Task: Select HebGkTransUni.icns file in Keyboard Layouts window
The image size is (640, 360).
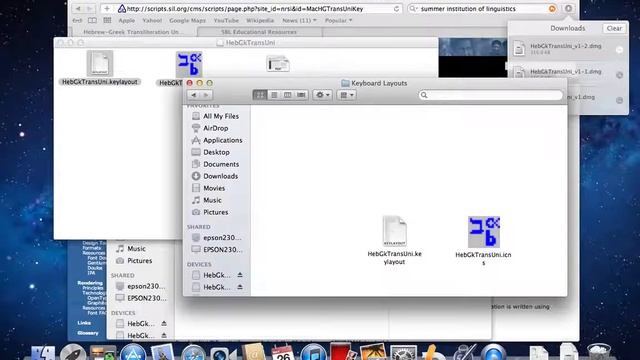Action: (483, 241)
